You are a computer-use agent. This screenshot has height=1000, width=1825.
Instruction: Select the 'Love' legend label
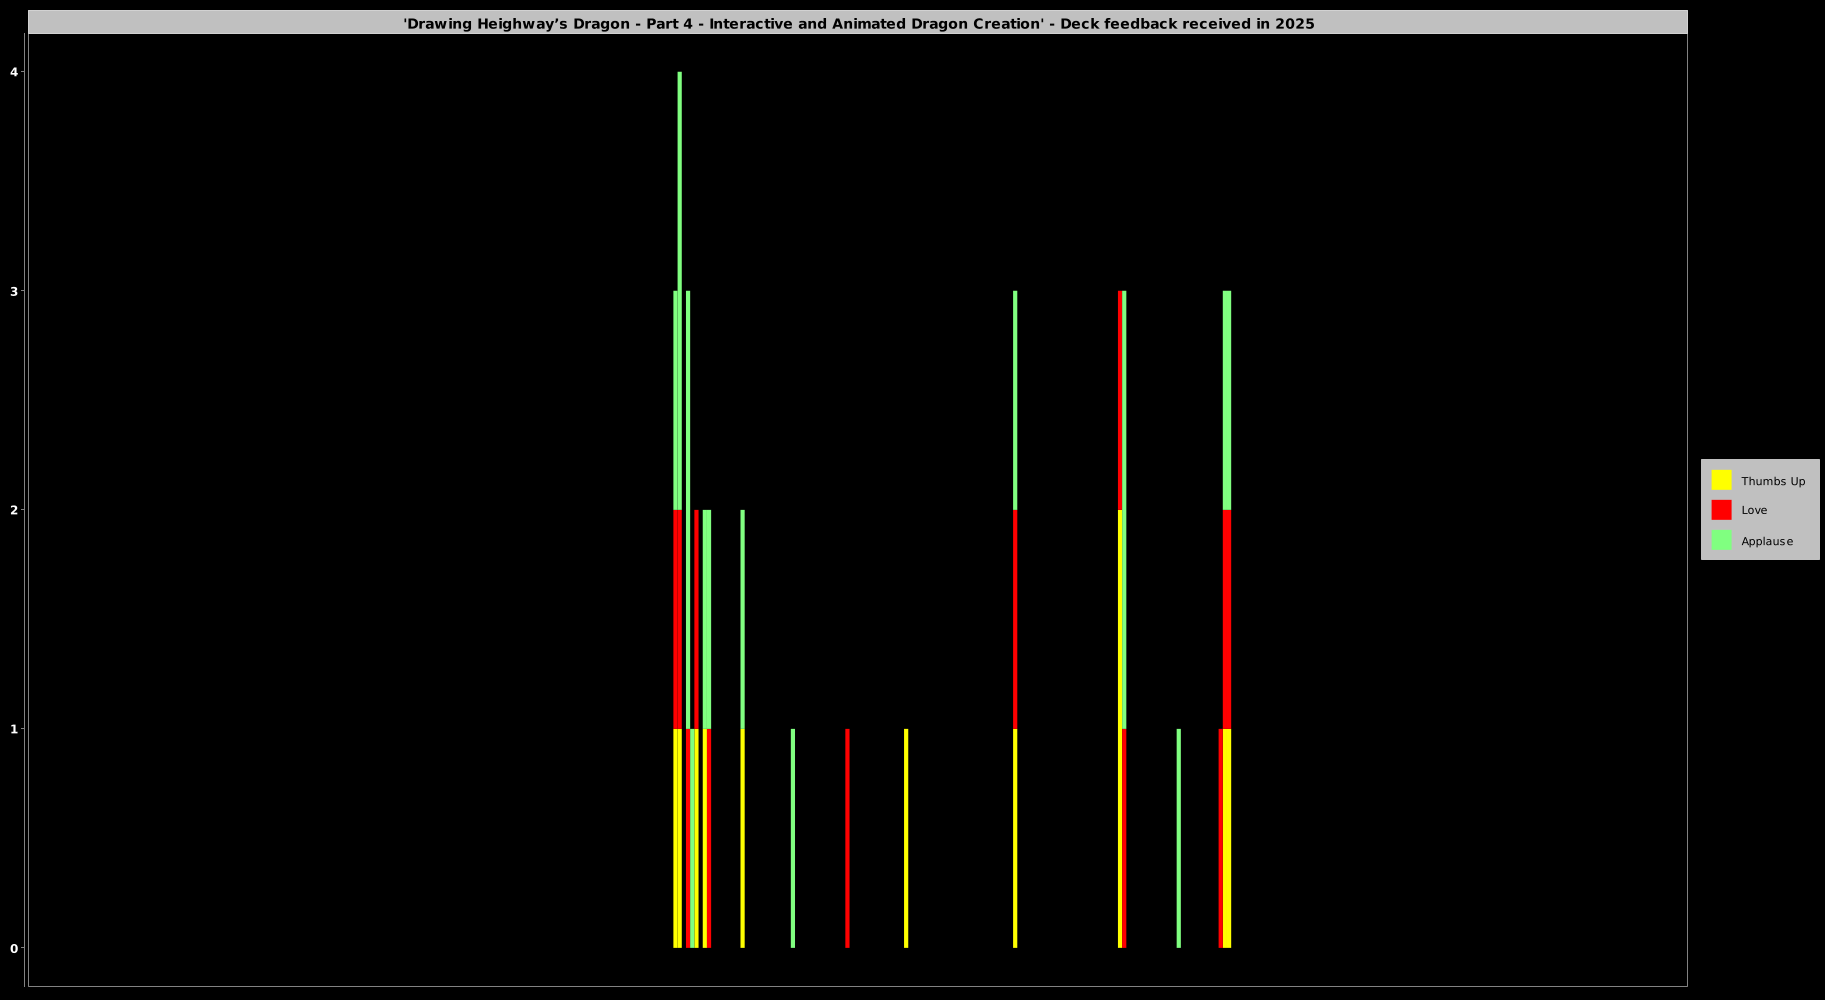tap(1753, 510)
